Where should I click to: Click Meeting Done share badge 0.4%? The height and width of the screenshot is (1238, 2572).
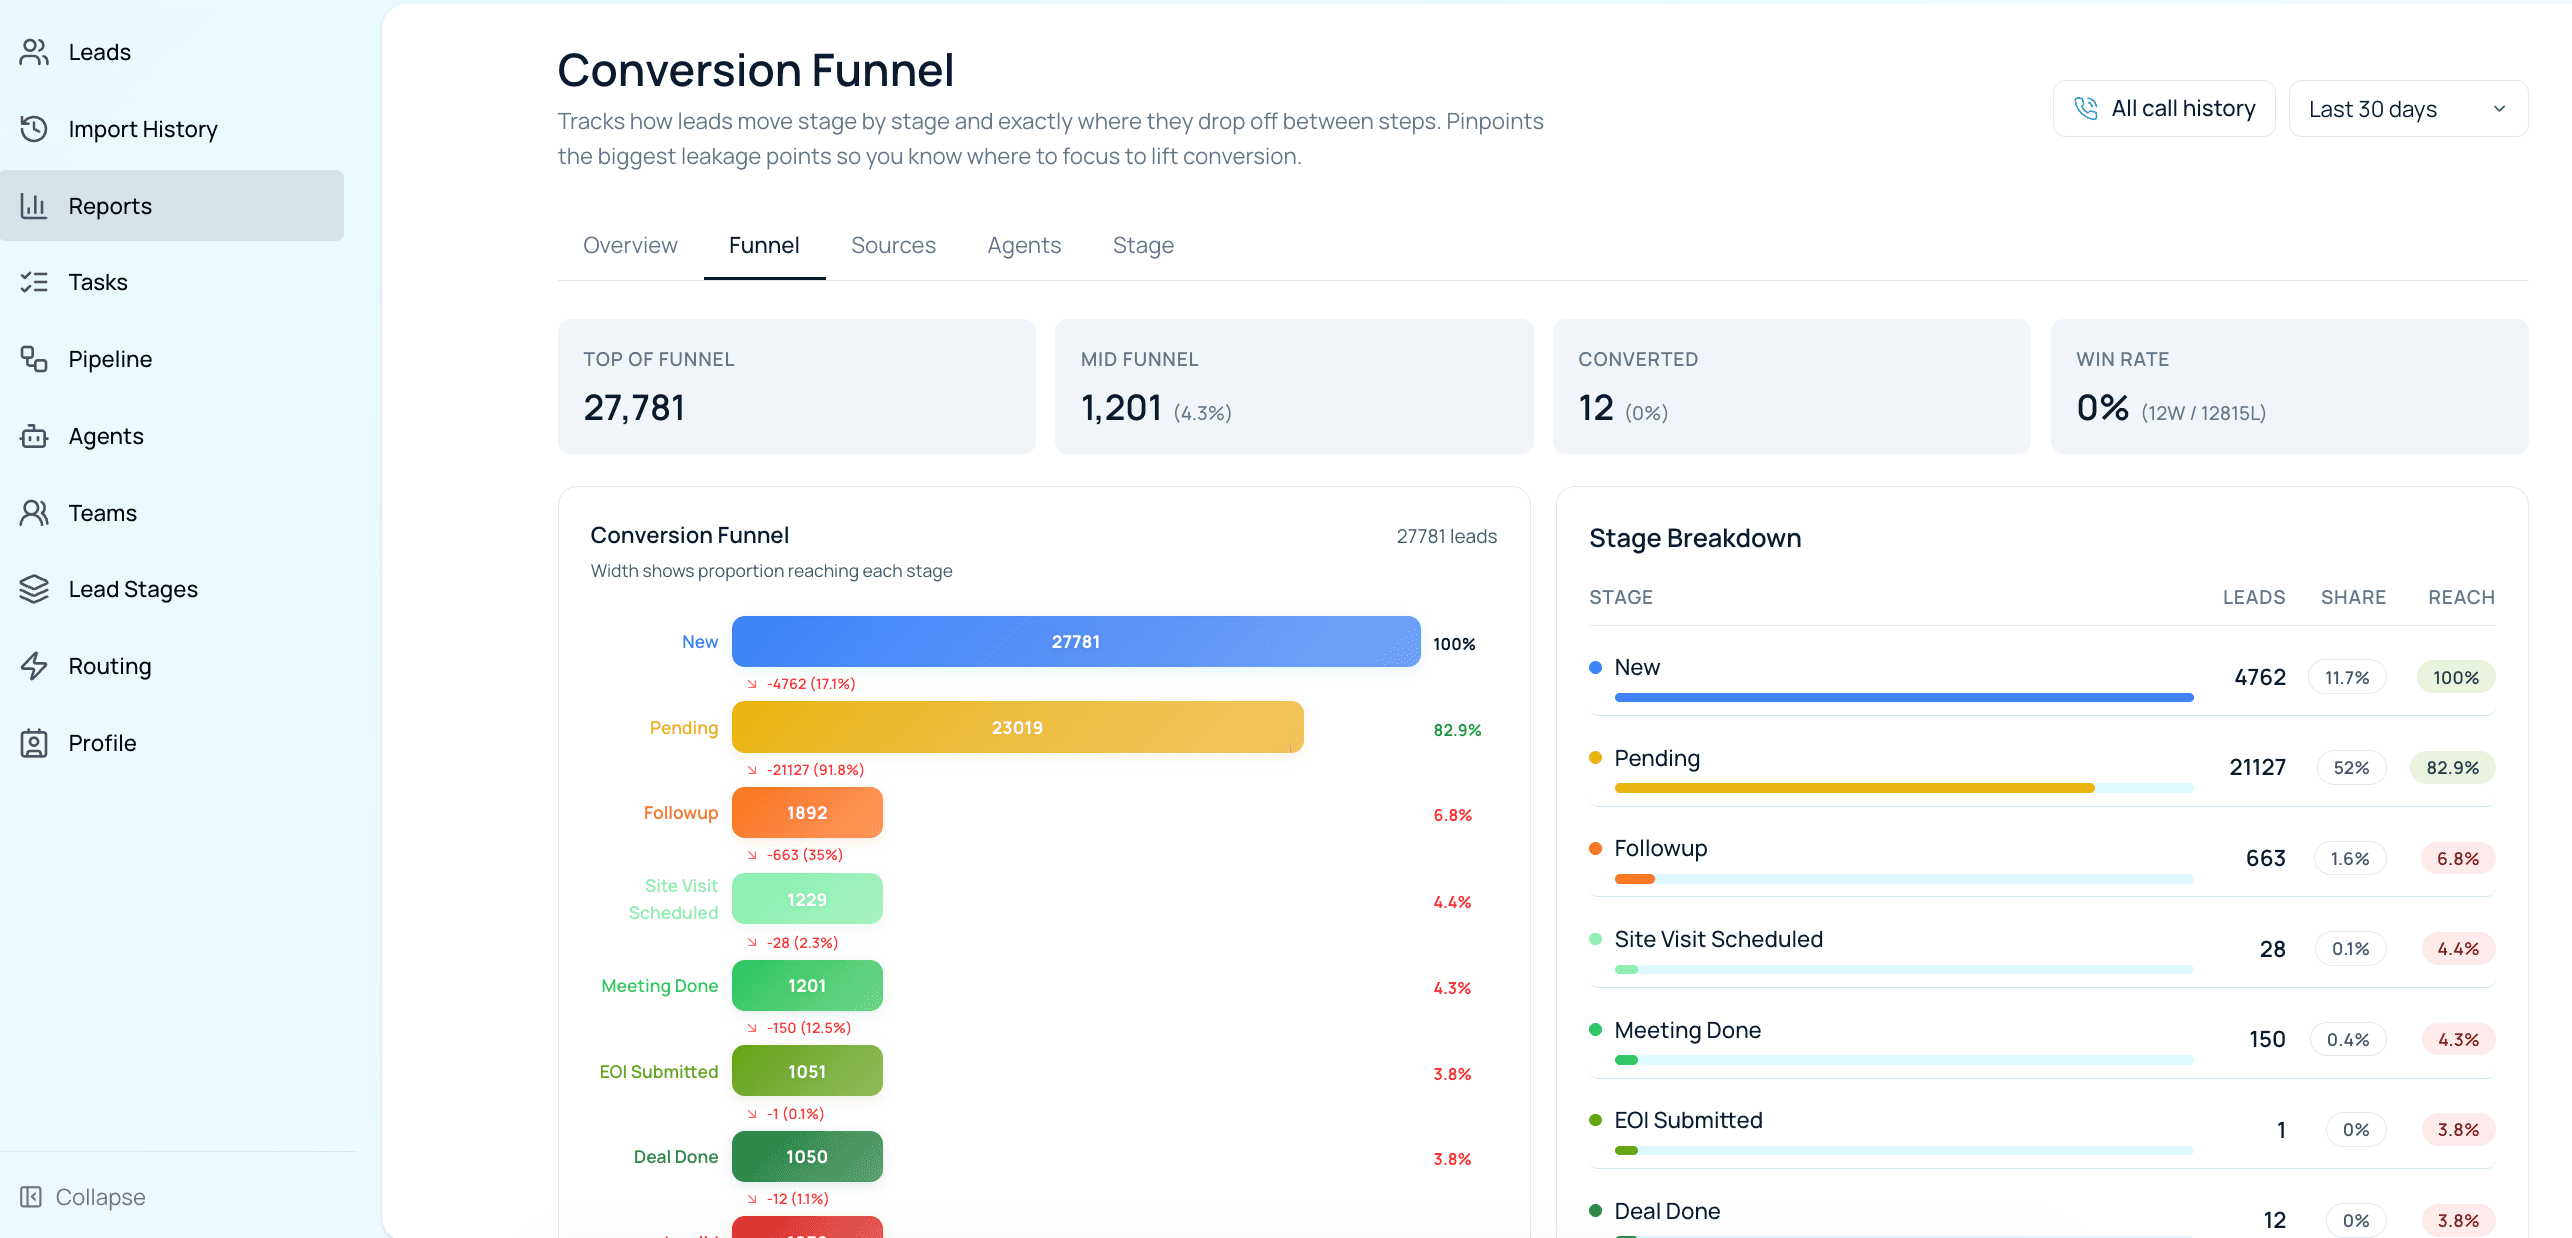click(x=2348, y=1040)
